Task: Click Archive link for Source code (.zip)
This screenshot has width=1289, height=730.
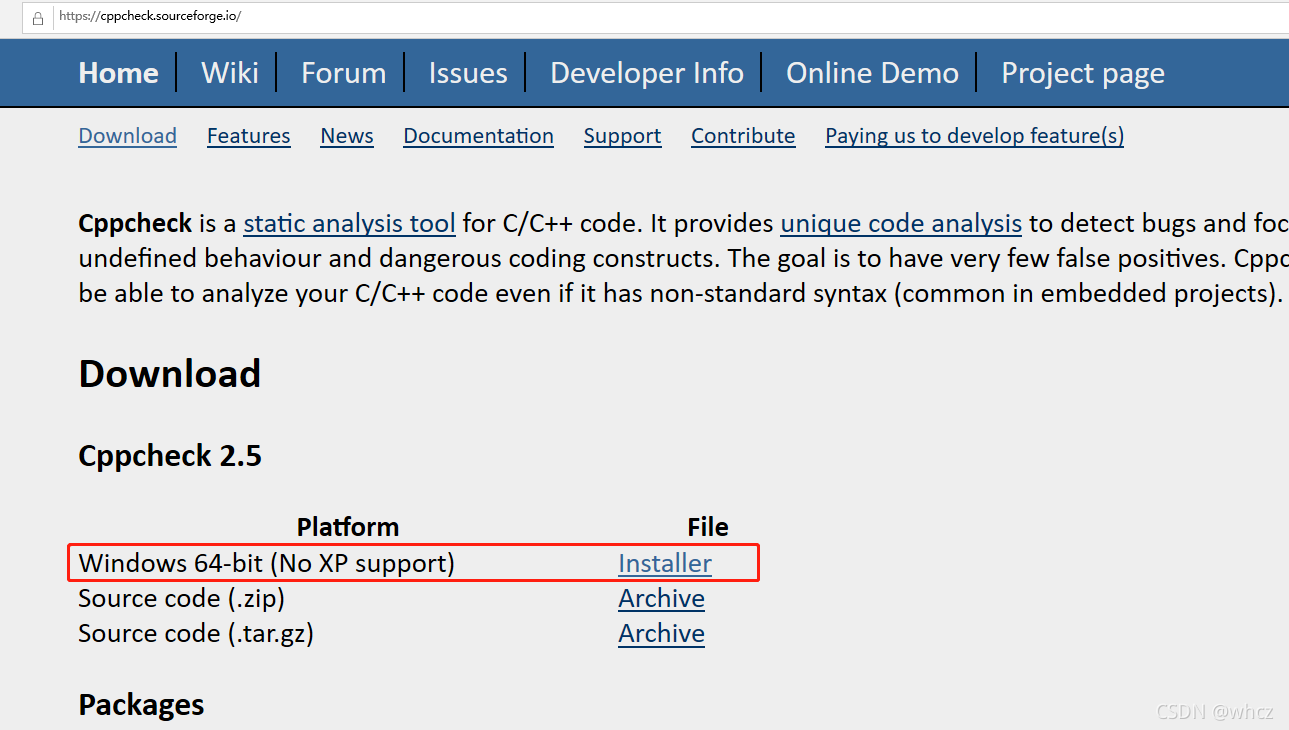Action: coord(661,598)
